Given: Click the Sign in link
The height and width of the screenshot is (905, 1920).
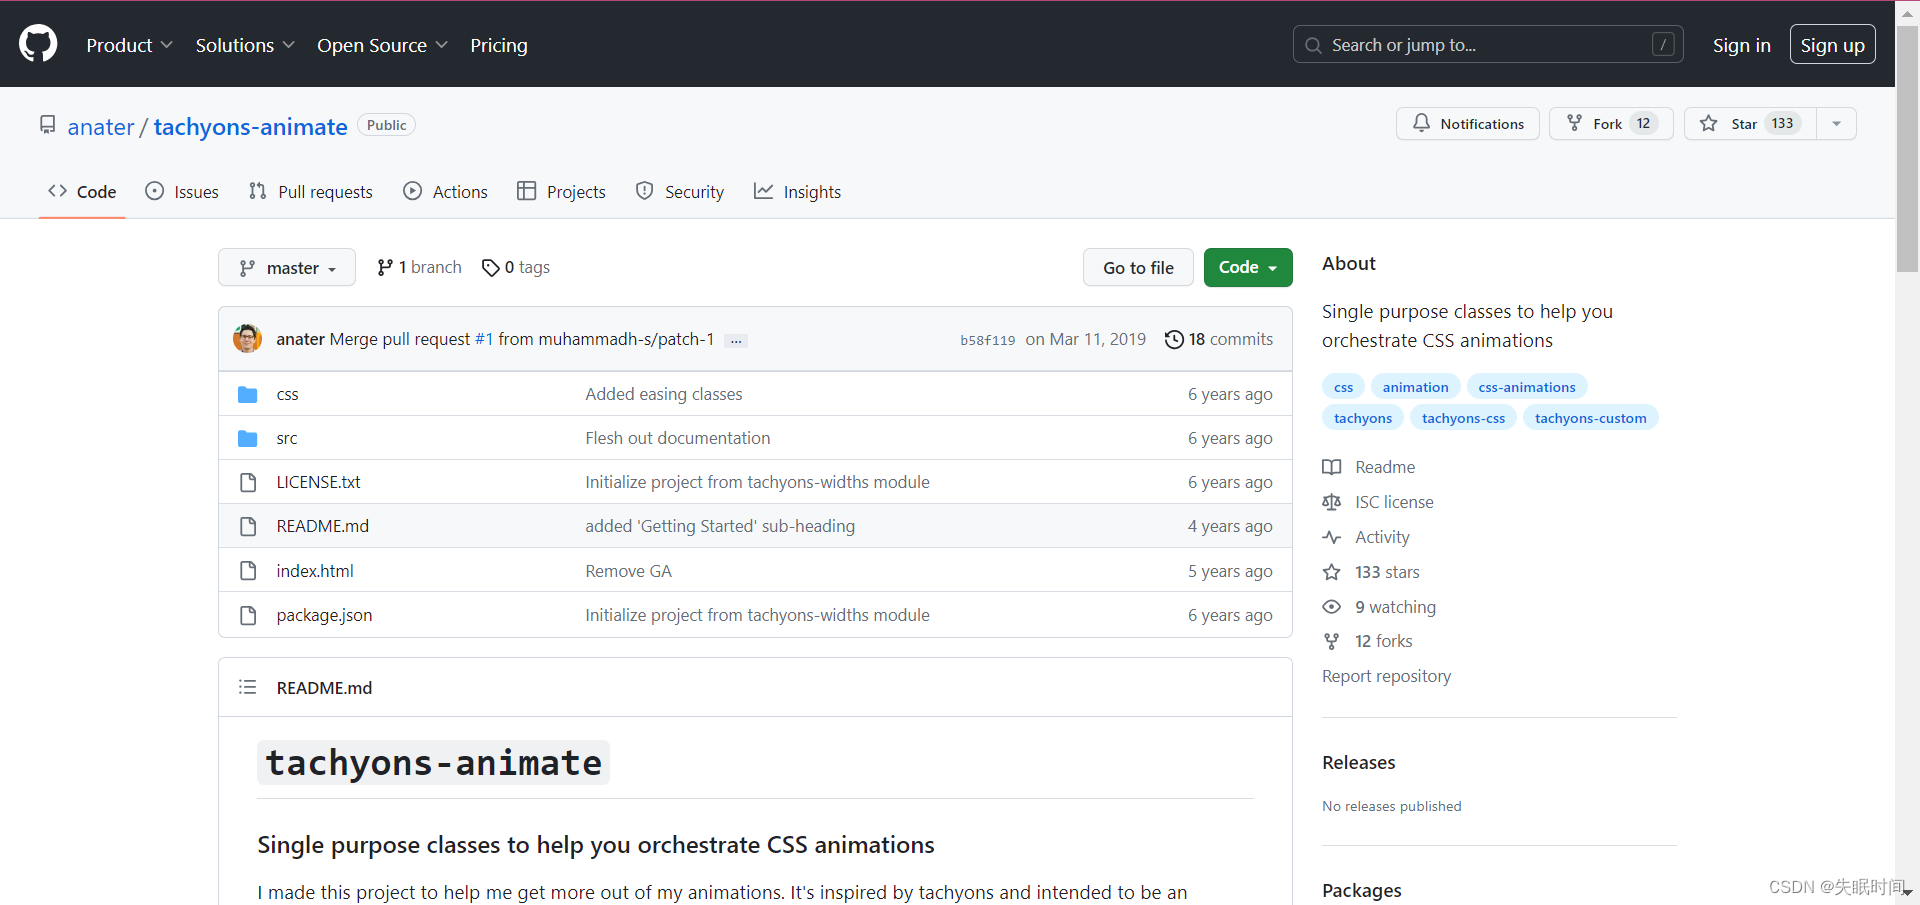Looking at the screenshot, I should click(1741, 45).
